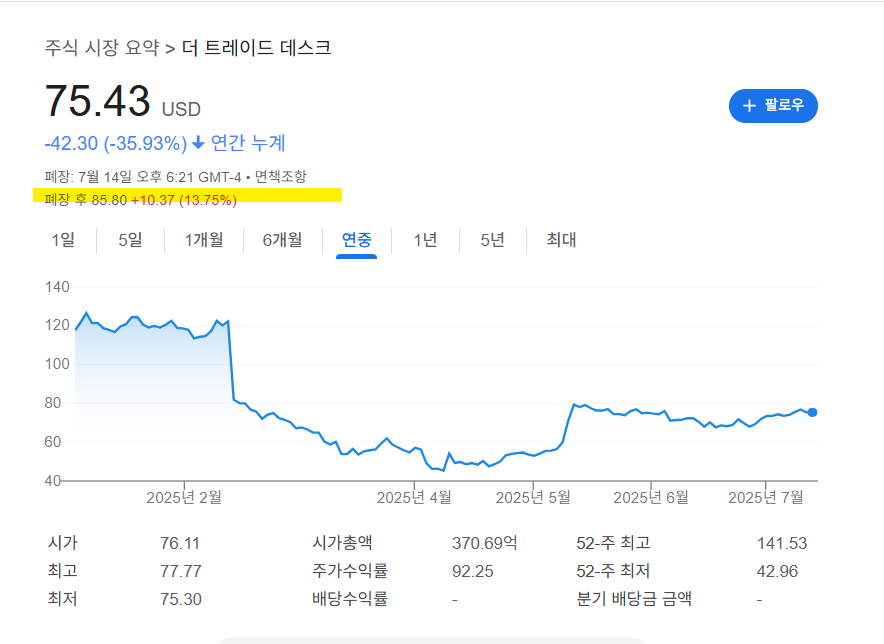
Task: Click the 배당수익률 dividend yield label
Action: click(350, 598)
